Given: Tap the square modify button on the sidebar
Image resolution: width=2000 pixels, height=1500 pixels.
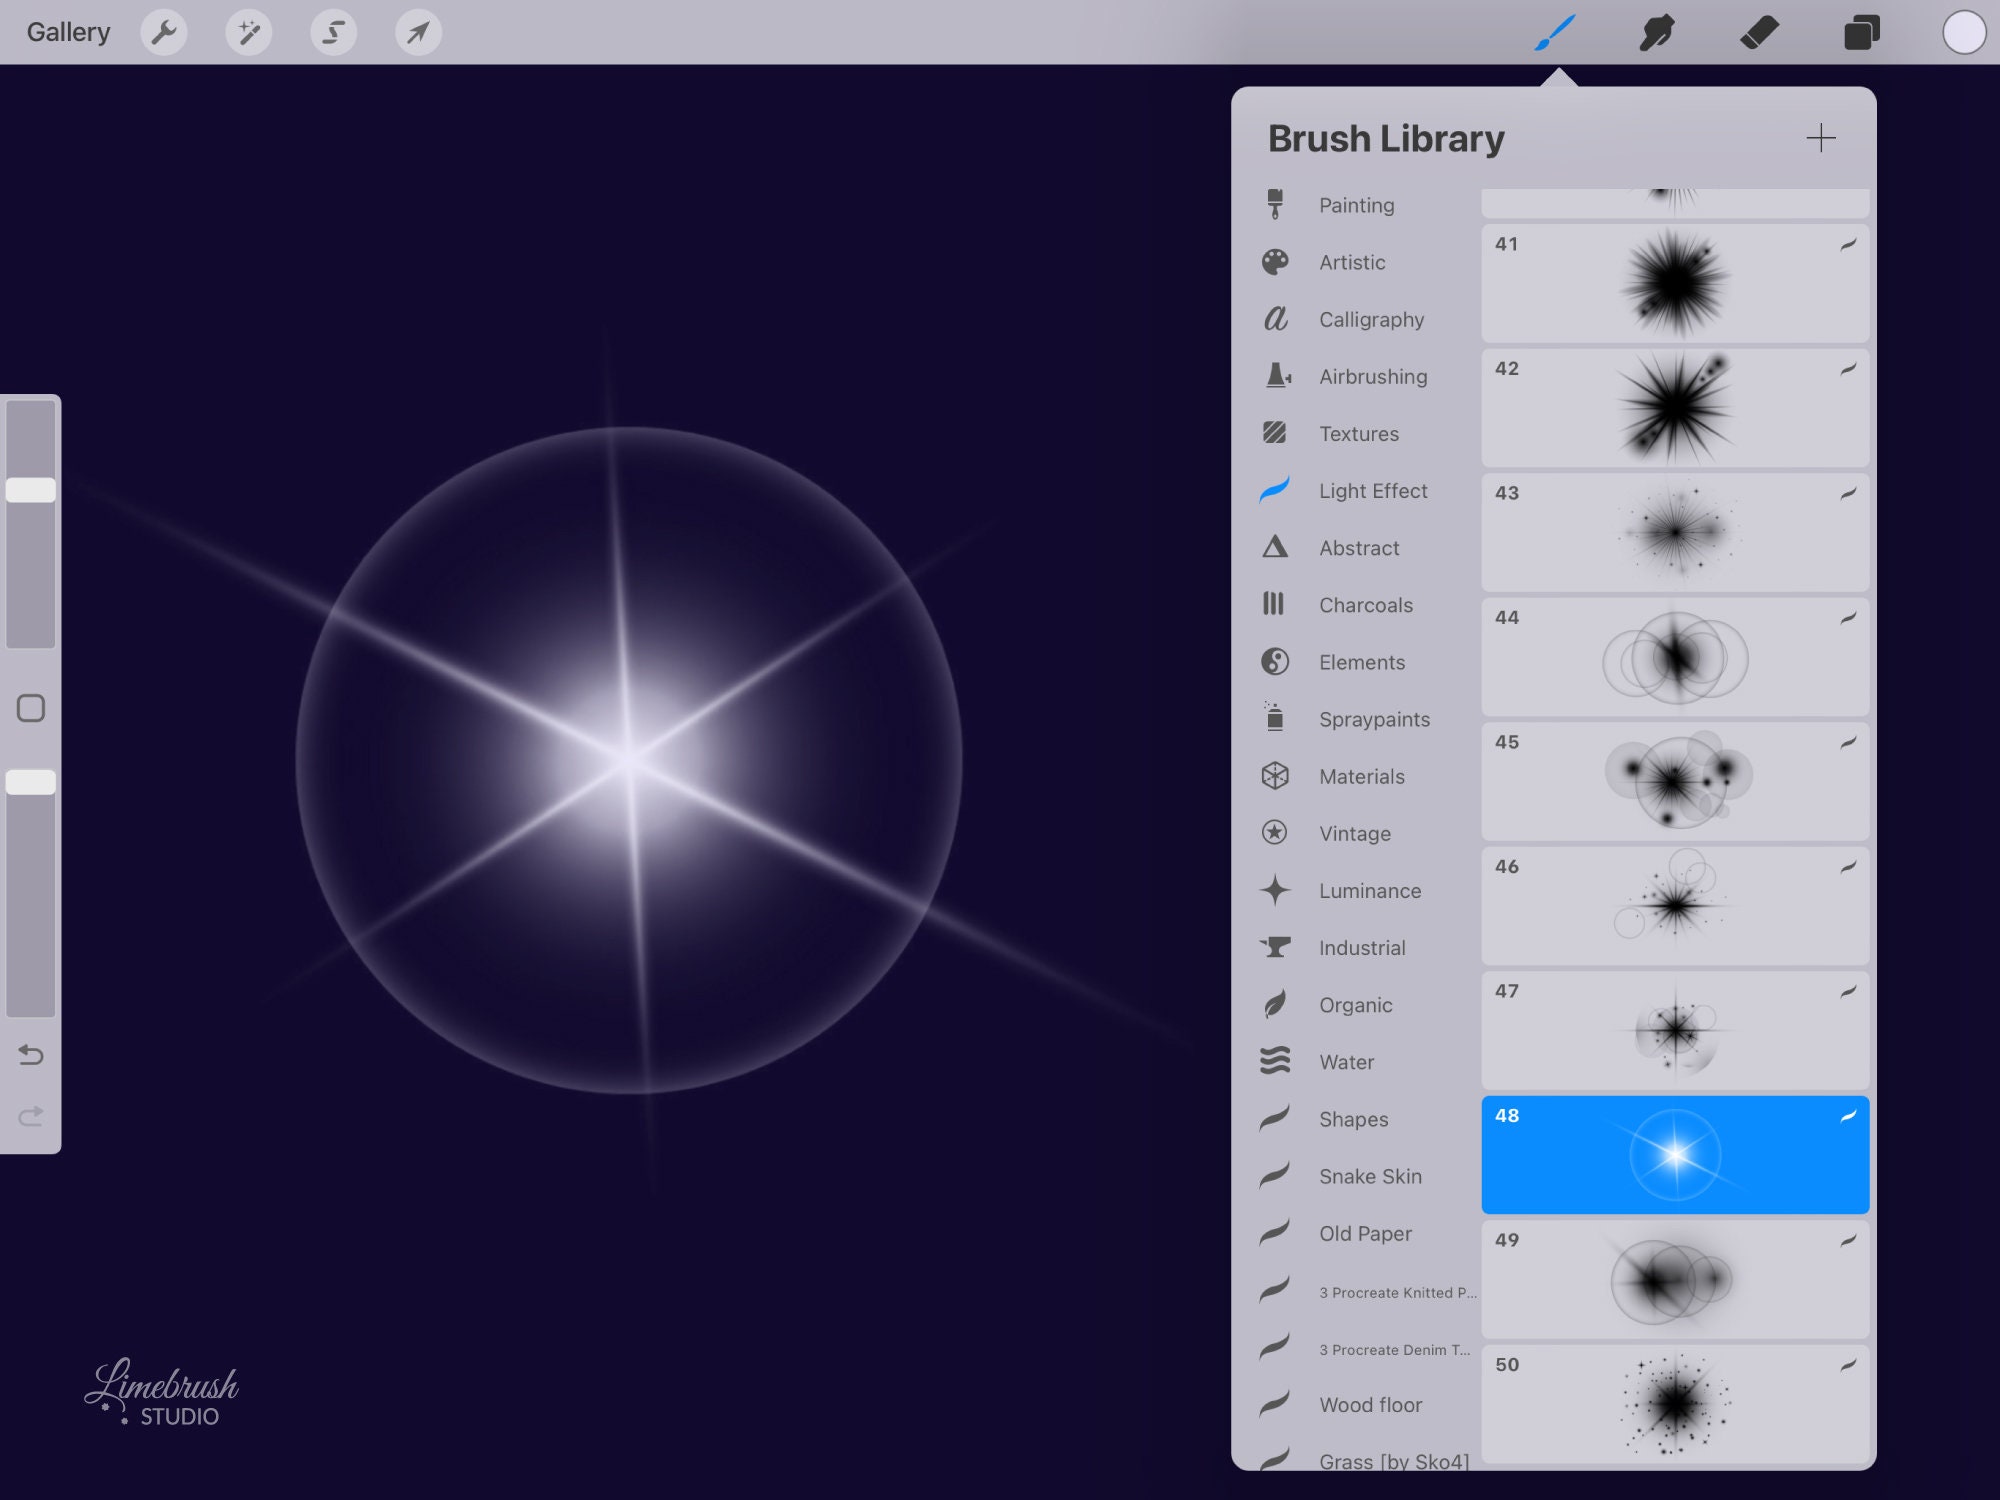Looking at the screenshot, I should tap(31, 707).
